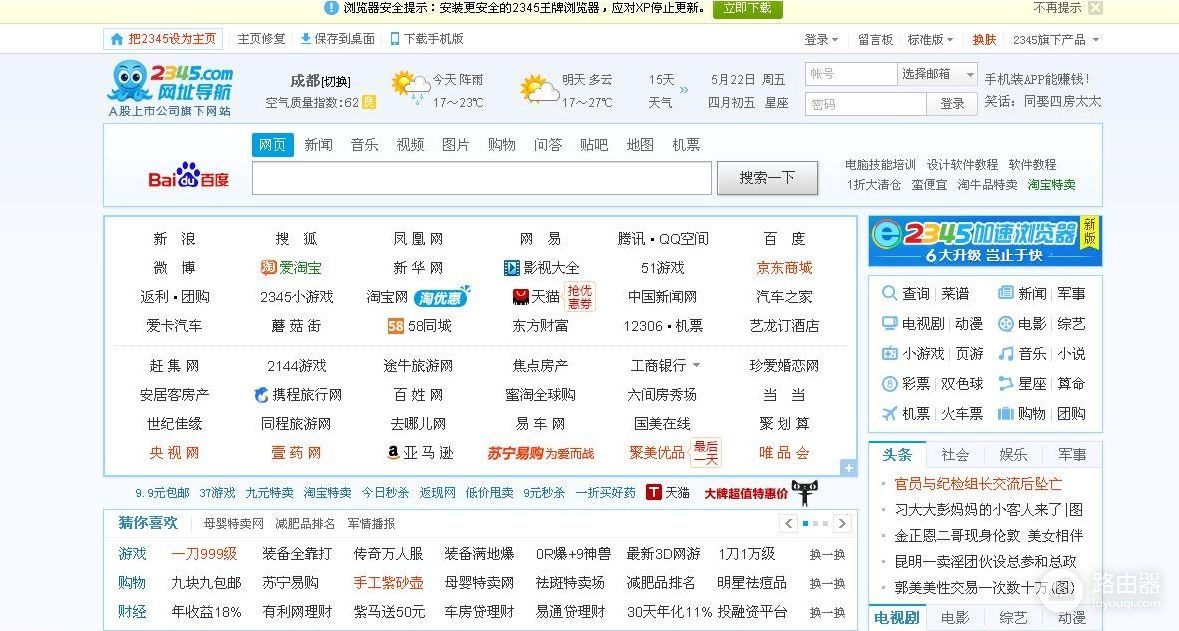Click the plus icon at site grid corner
This screenshot has width=1179, height=631.
[x=848, y=468]
